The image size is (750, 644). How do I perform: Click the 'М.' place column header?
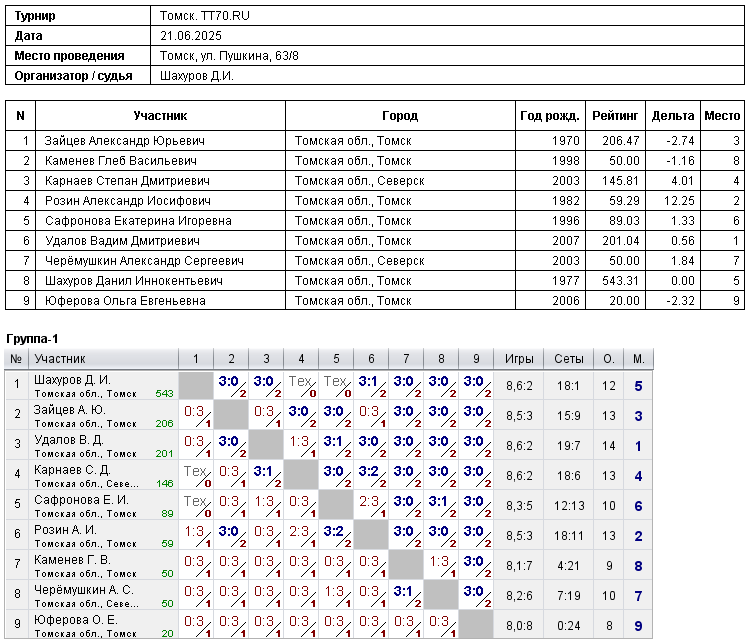coord(639,359)
